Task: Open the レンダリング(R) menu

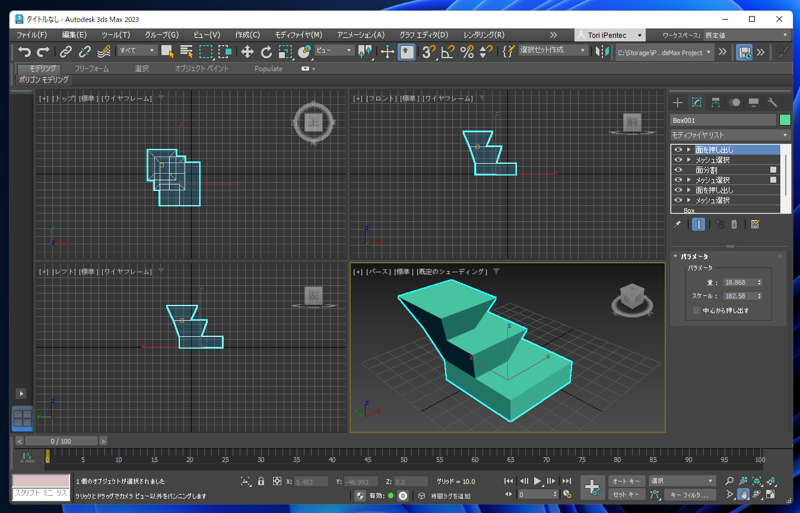Action: tap(484, 35)
